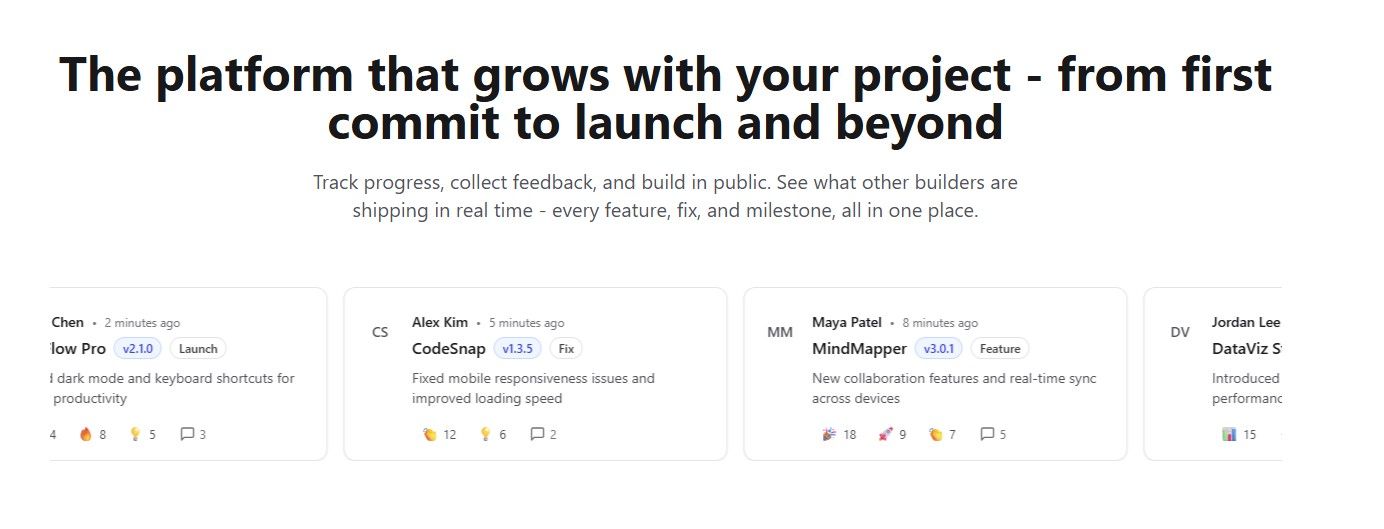Open the MindMapper project title

pyautogui.click(x=859, y=349)
